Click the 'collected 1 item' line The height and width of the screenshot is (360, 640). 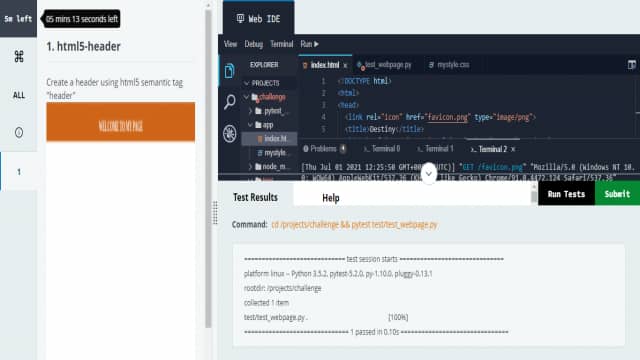[266, 302]
